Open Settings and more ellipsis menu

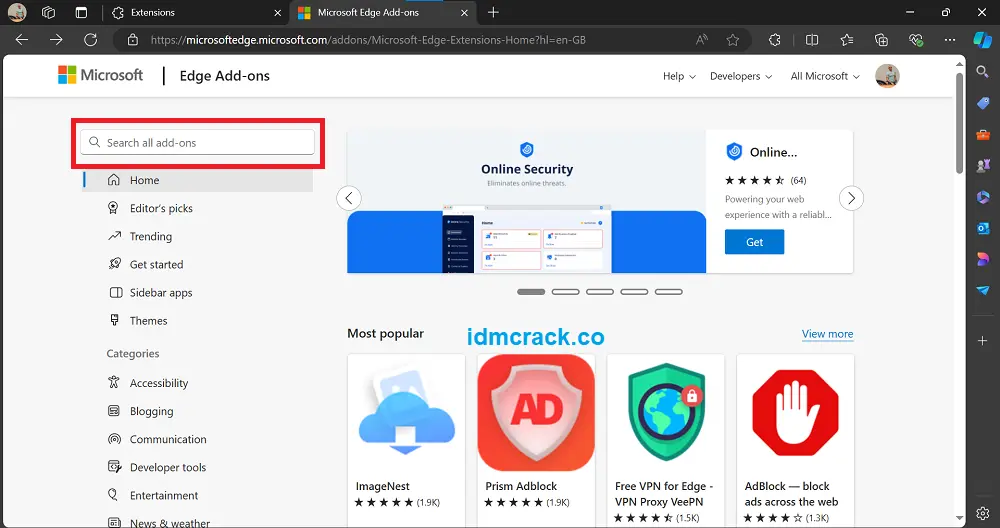(950, 40)
